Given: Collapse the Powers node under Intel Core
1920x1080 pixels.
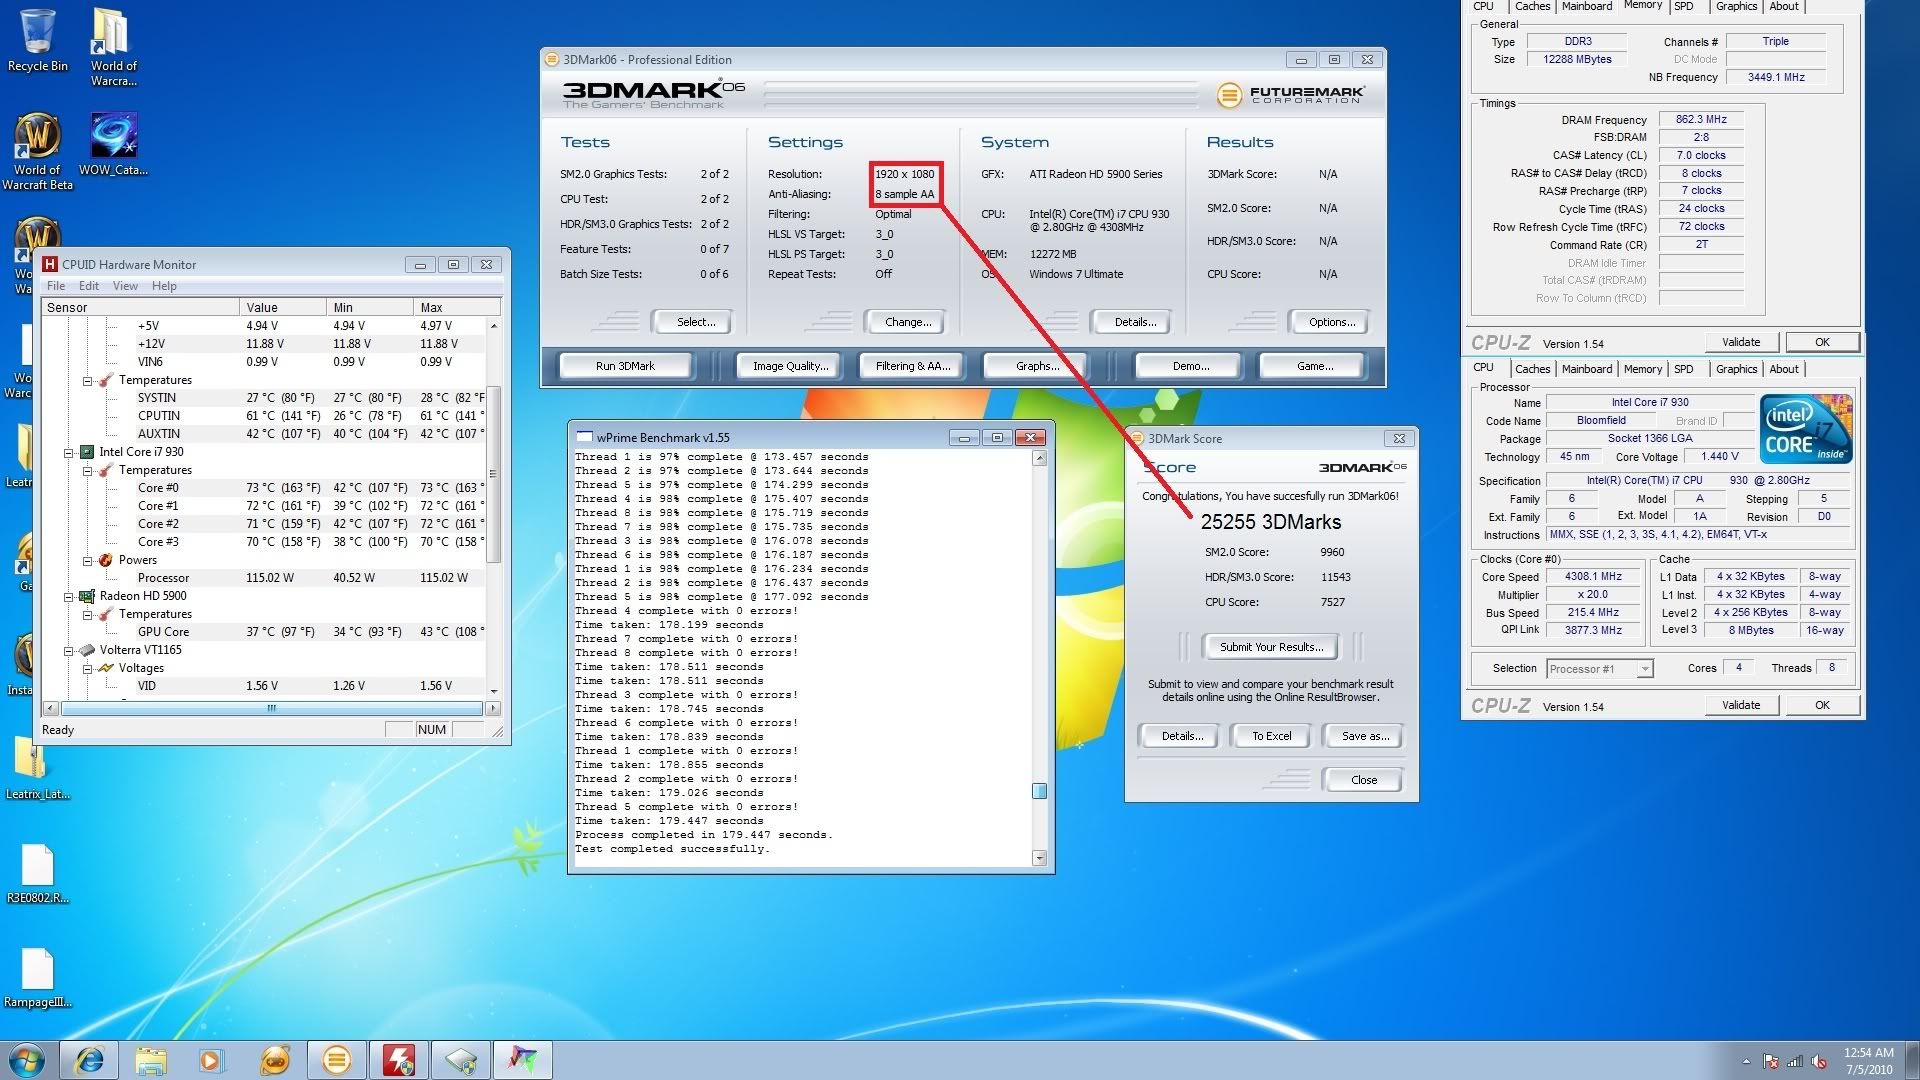Looking at the screenshot, I should point(87,560).
